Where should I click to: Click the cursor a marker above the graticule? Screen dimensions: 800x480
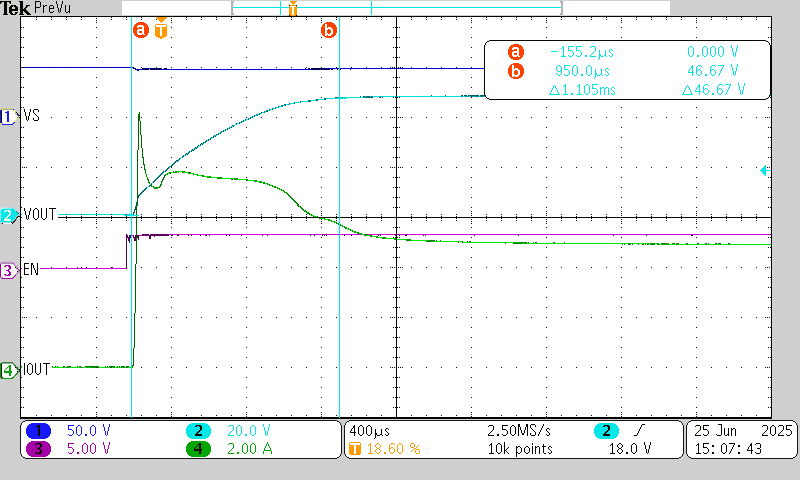(140, 30)
